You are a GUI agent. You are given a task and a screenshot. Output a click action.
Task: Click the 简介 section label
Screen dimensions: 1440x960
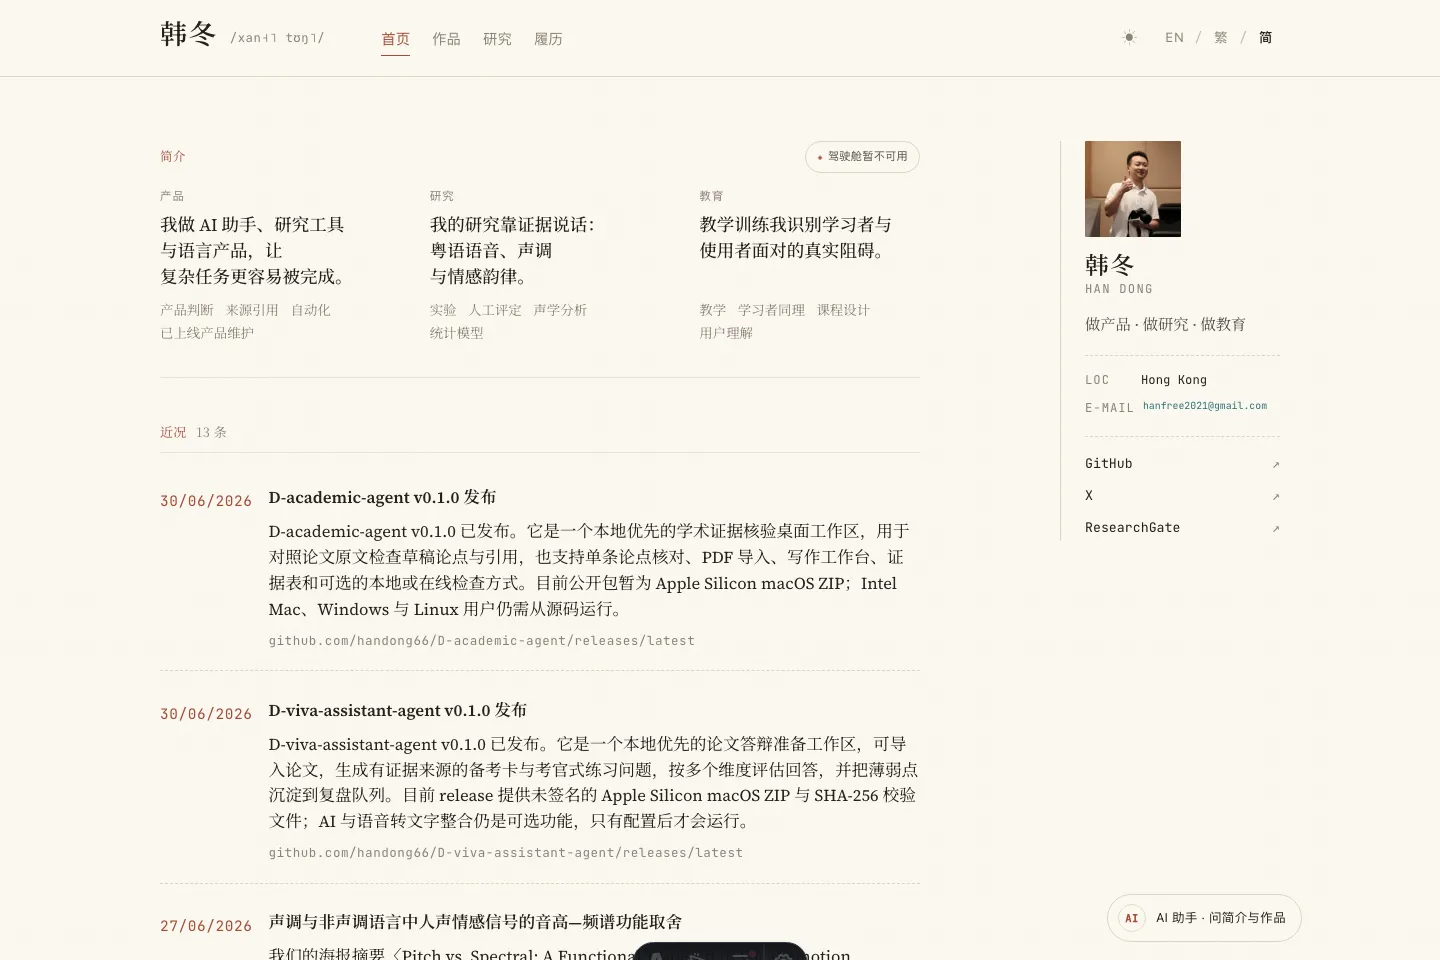pos(173,156)
